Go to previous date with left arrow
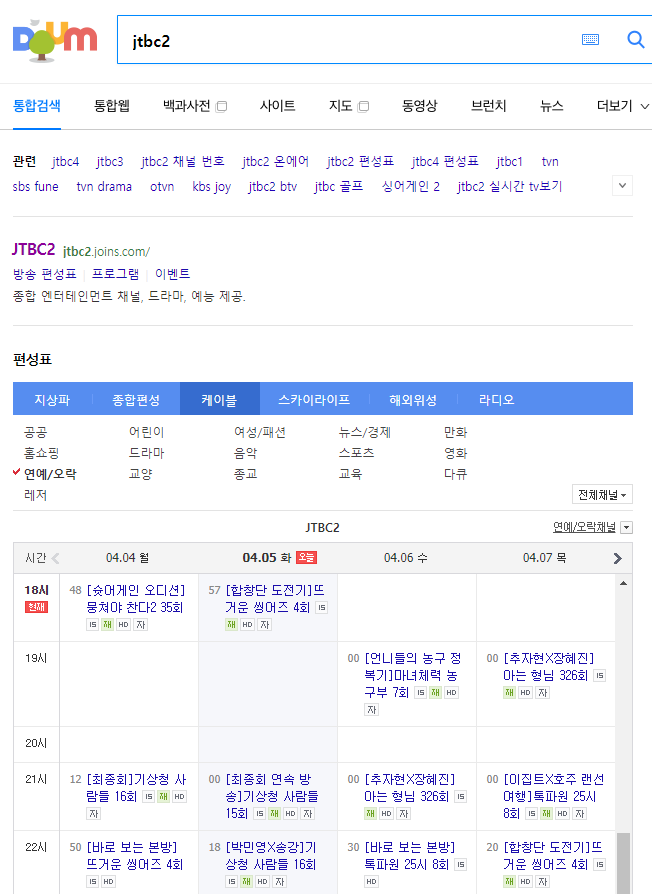 (x=55, y=558)
